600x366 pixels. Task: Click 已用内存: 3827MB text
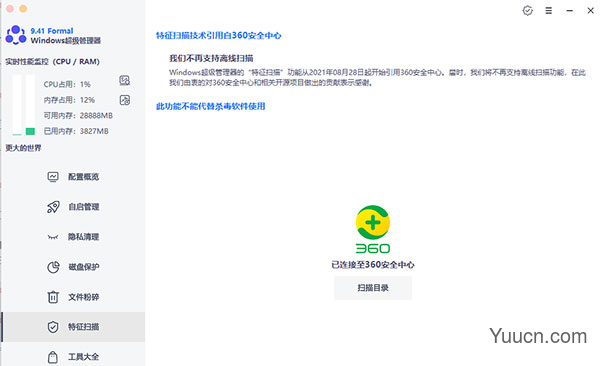click(76, 131)
